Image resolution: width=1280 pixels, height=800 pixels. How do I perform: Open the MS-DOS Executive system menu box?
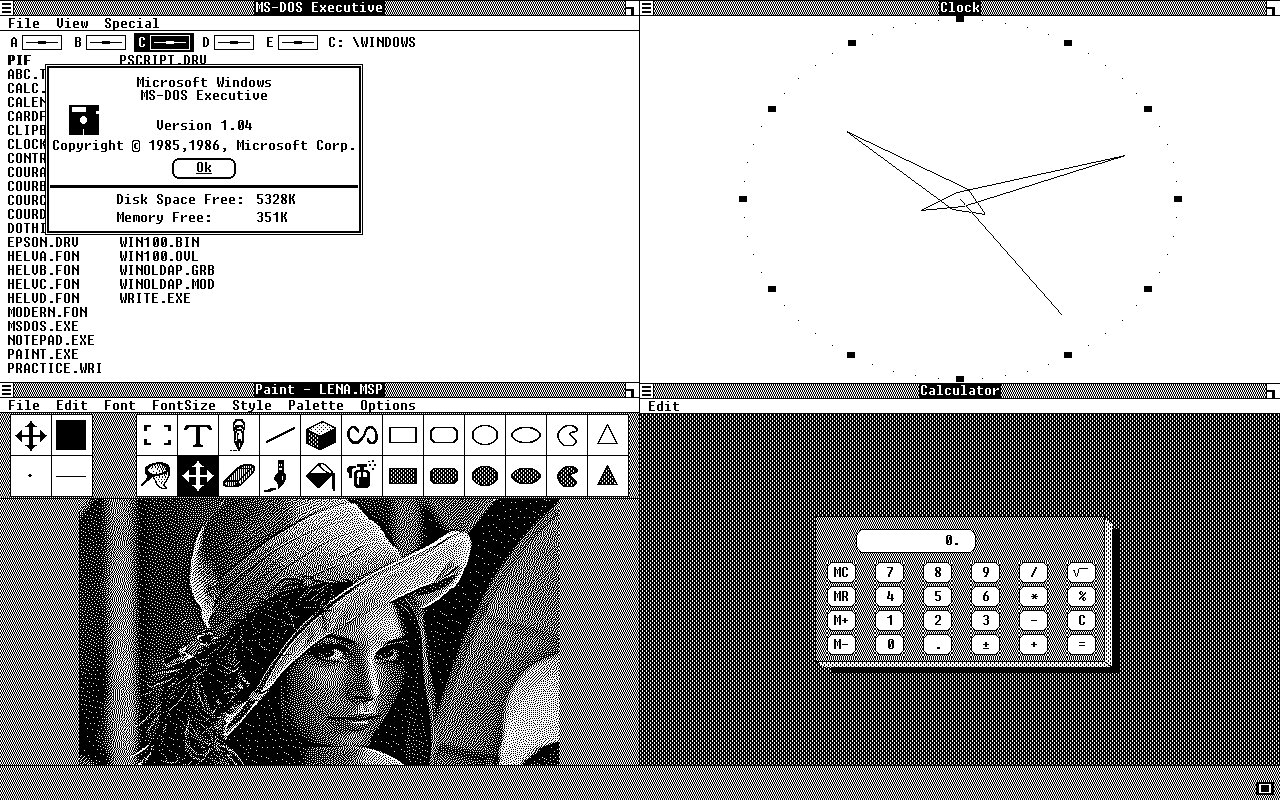6,8
